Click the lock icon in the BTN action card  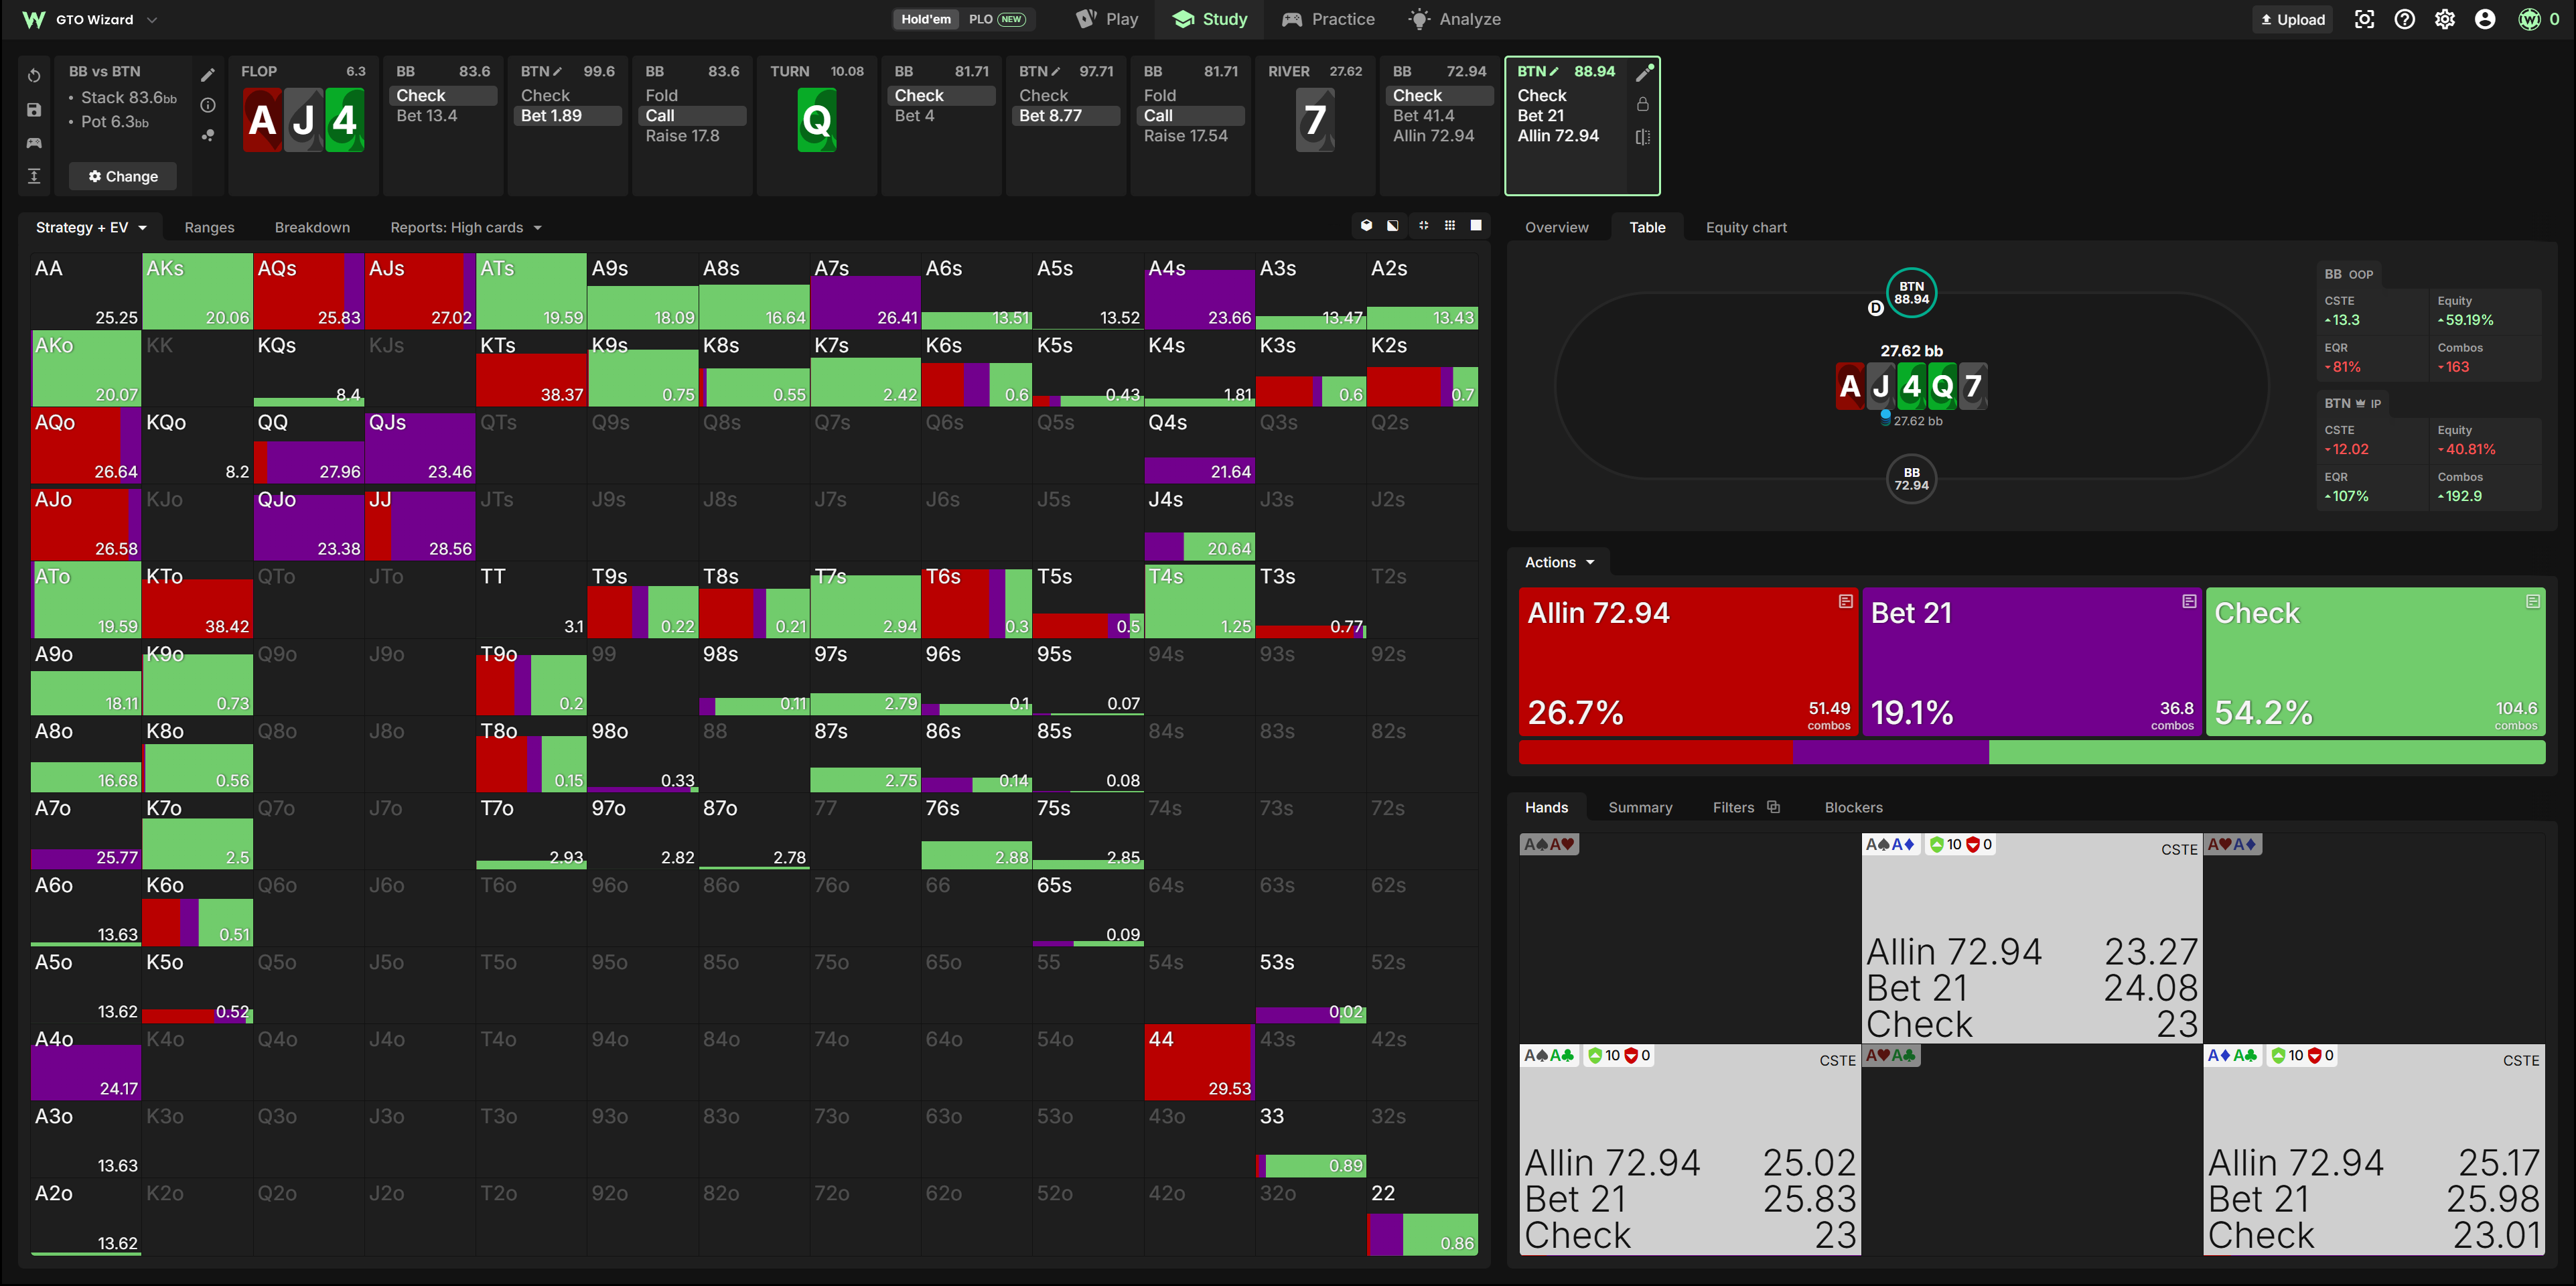click(1642, 104)
